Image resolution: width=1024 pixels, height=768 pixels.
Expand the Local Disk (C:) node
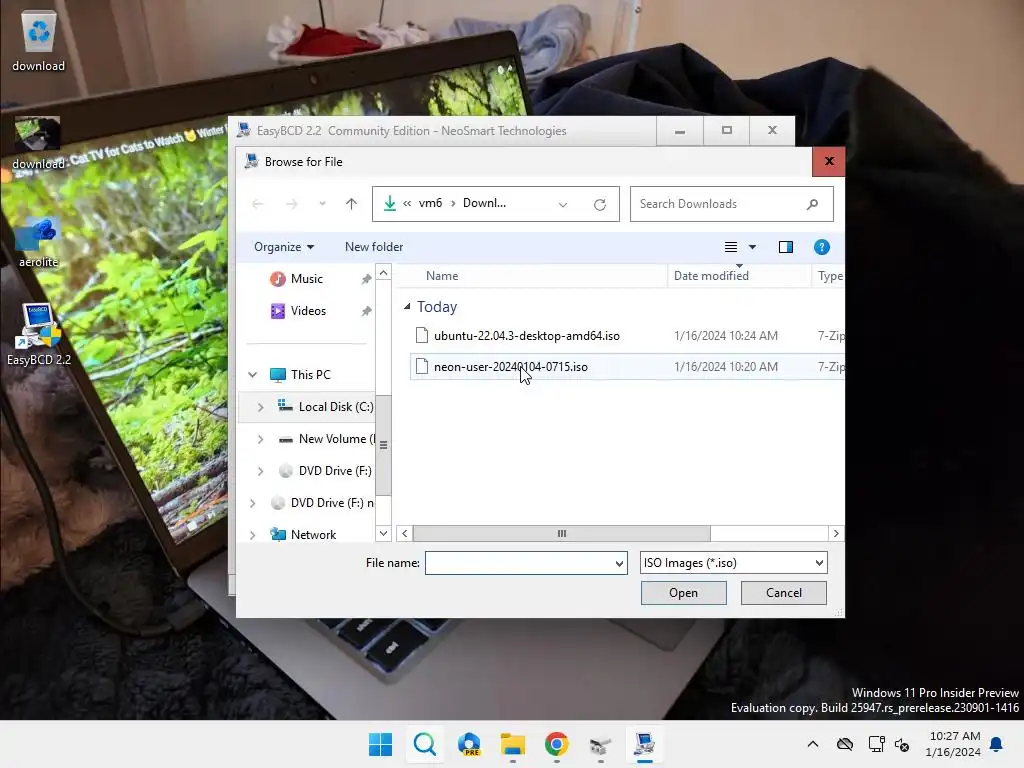click(x=261, y=407)
